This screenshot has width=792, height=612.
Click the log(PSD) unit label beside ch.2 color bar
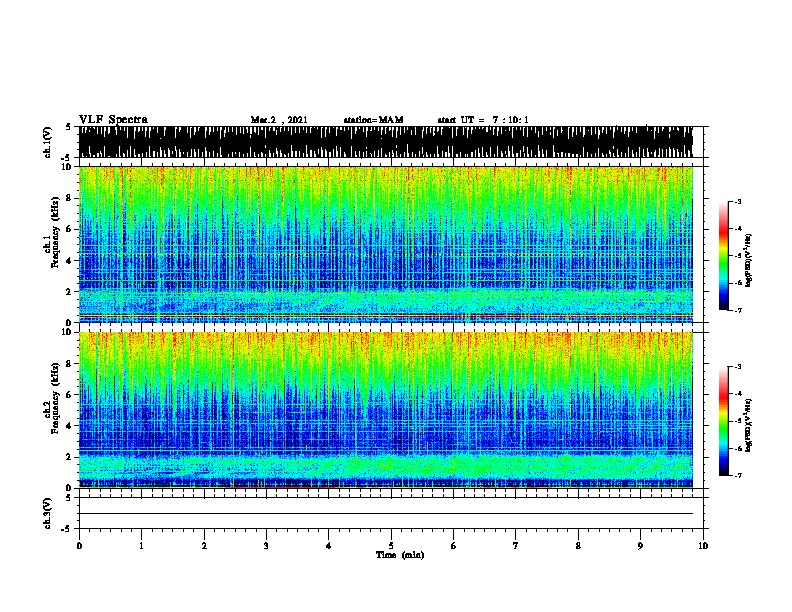click(x=749, y=425)
